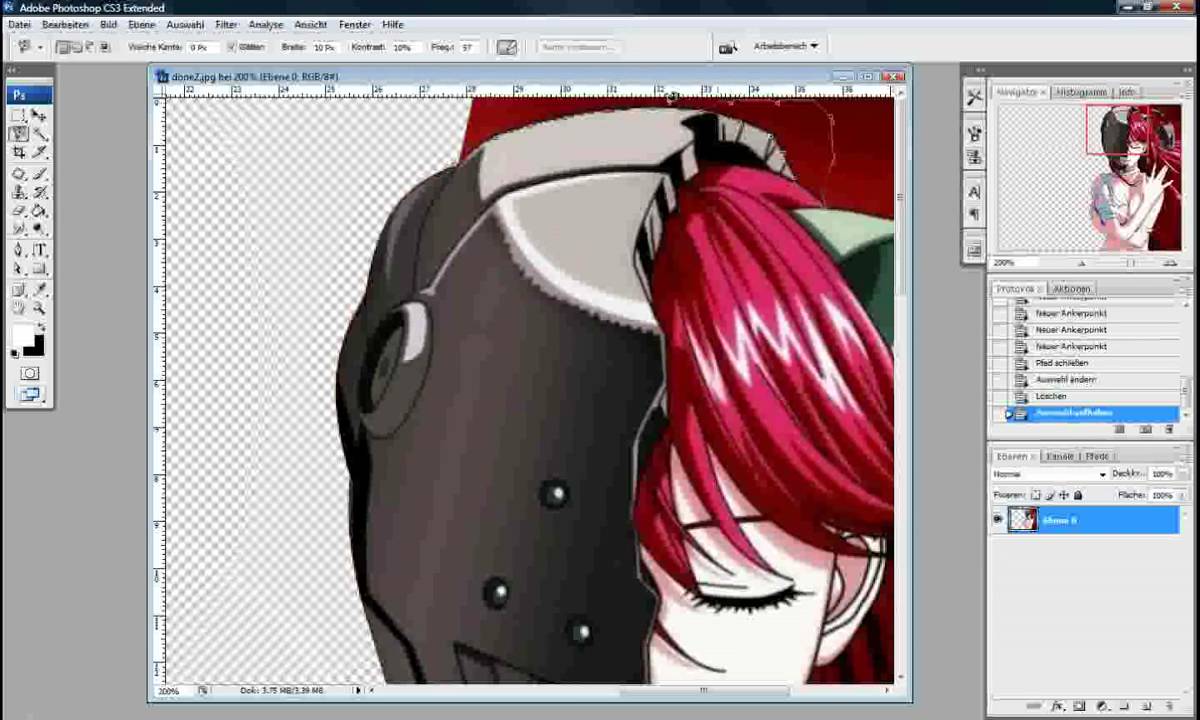Open the Bearbeiten menu
The height and width of the screenshot is (720, 1200).
tap(65, 24)
